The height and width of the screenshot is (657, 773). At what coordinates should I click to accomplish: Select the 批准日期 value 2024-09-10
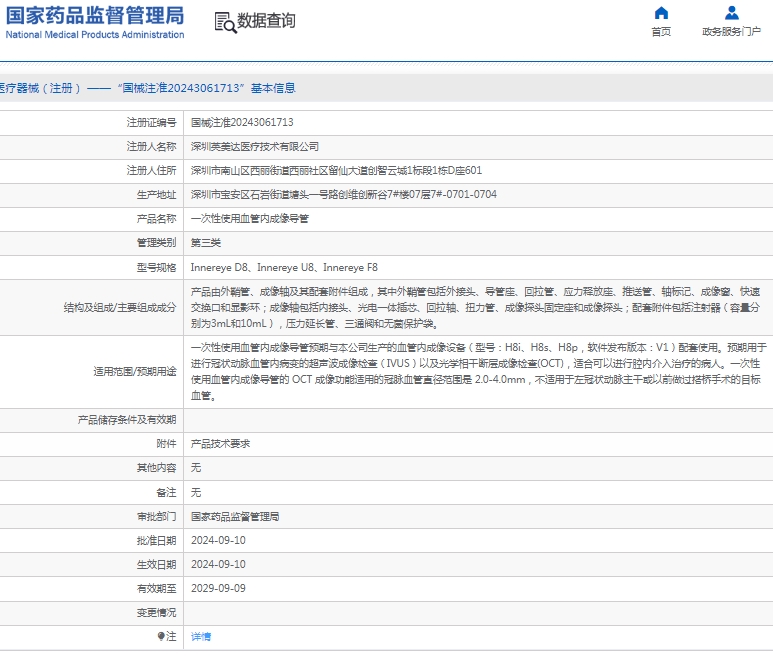(x=218, y=541)
